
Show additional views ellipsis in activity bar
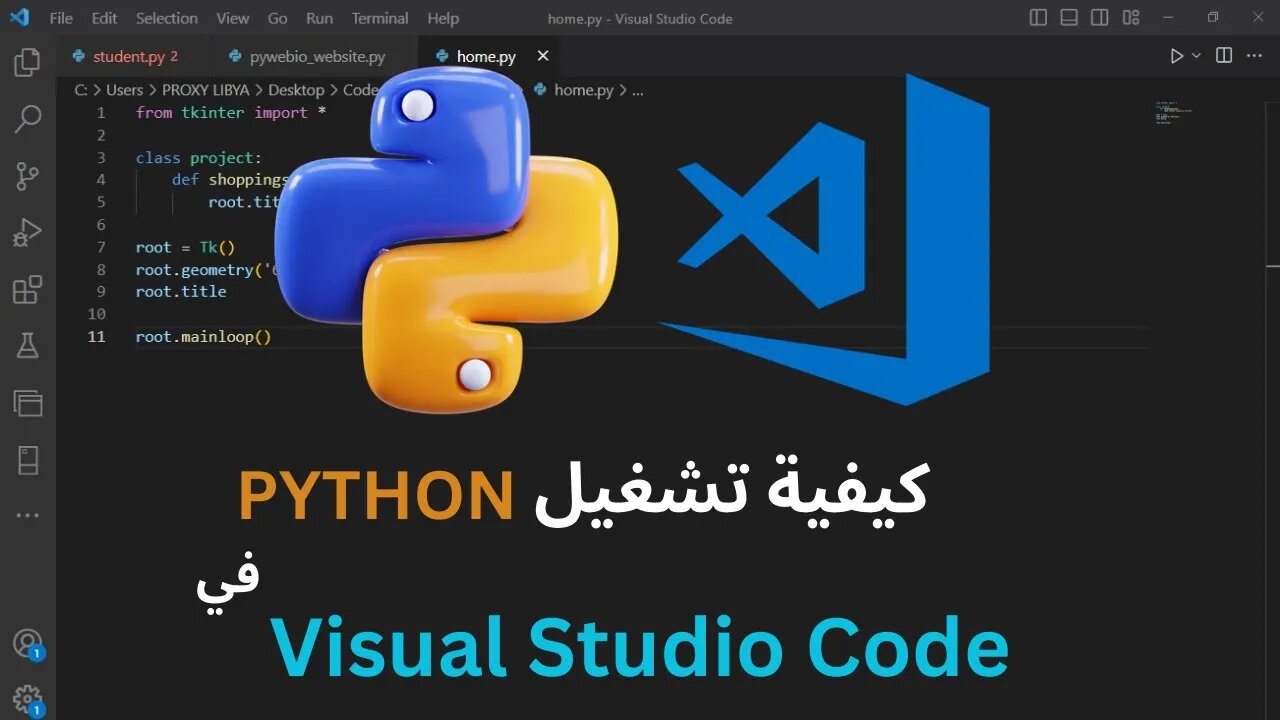(27, 516)
